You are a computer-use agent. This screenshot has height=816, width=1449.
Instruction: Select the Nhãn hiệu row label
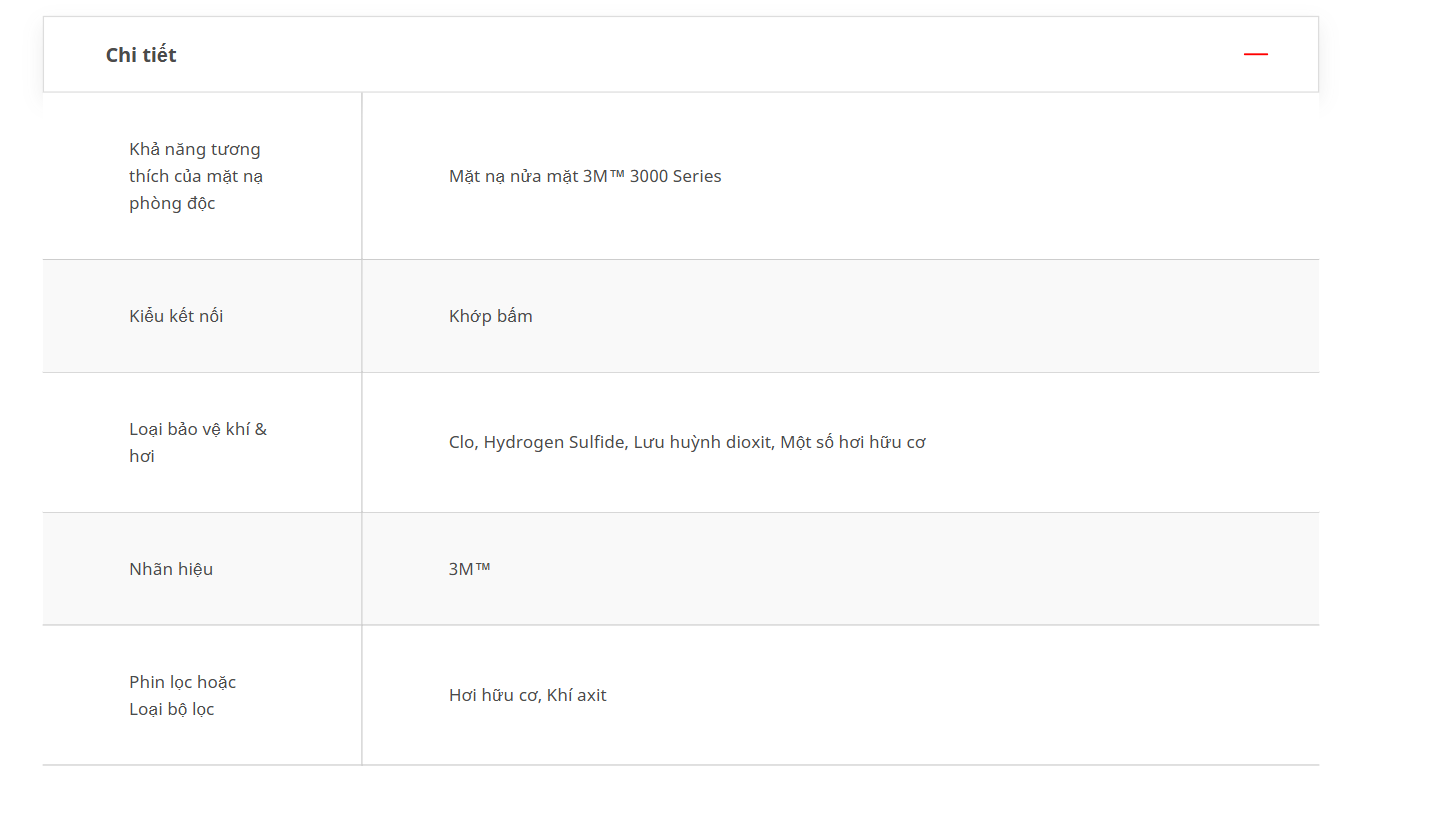[171, 569]
